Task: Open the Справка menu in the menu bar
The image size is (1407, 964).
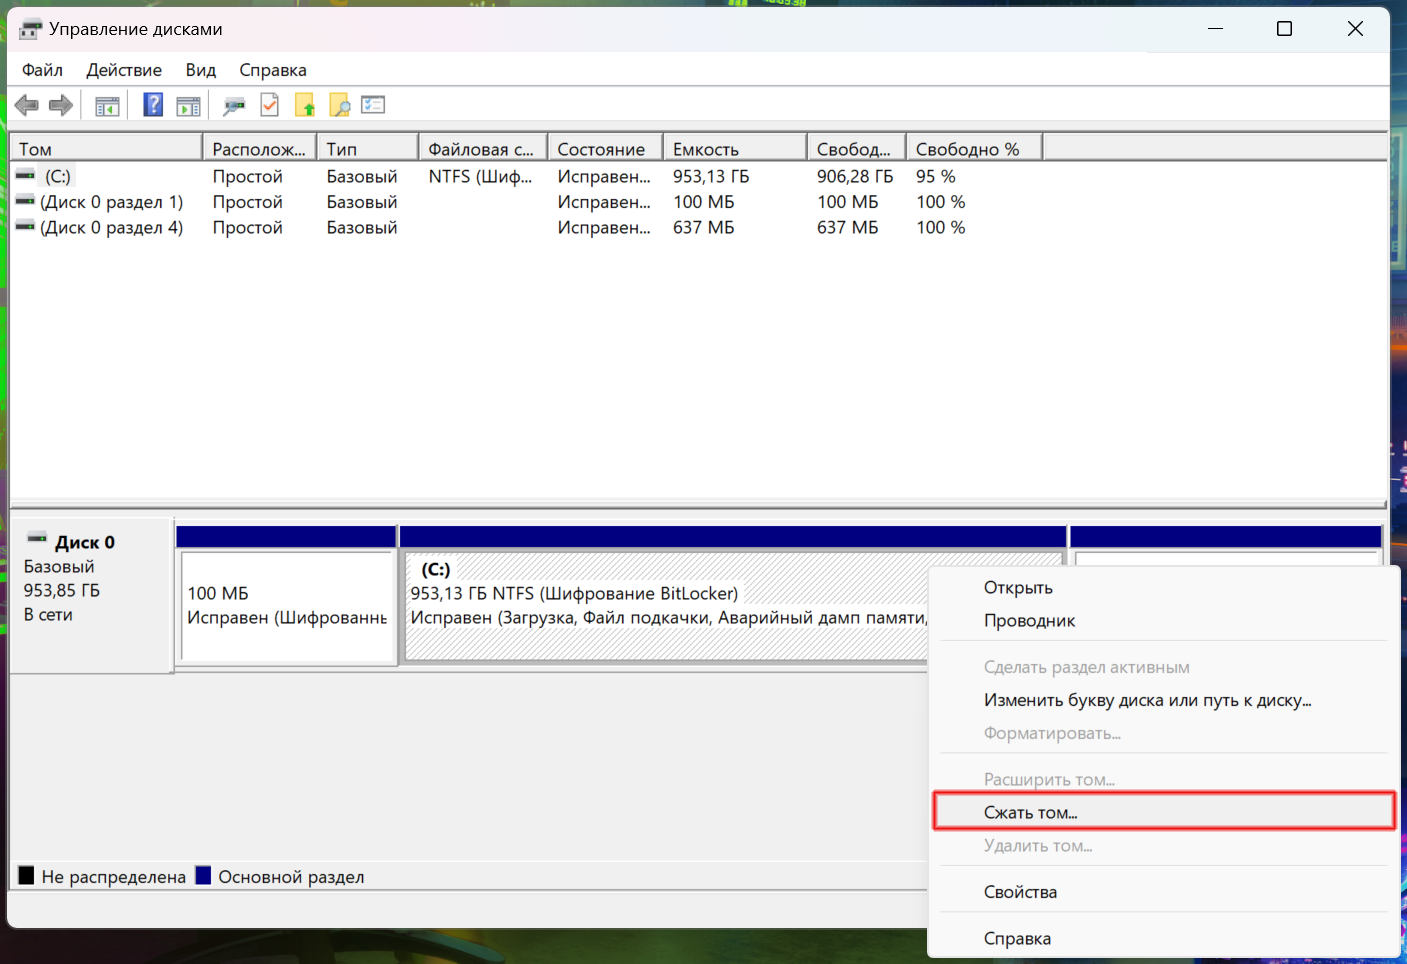Action: (273, 70)
